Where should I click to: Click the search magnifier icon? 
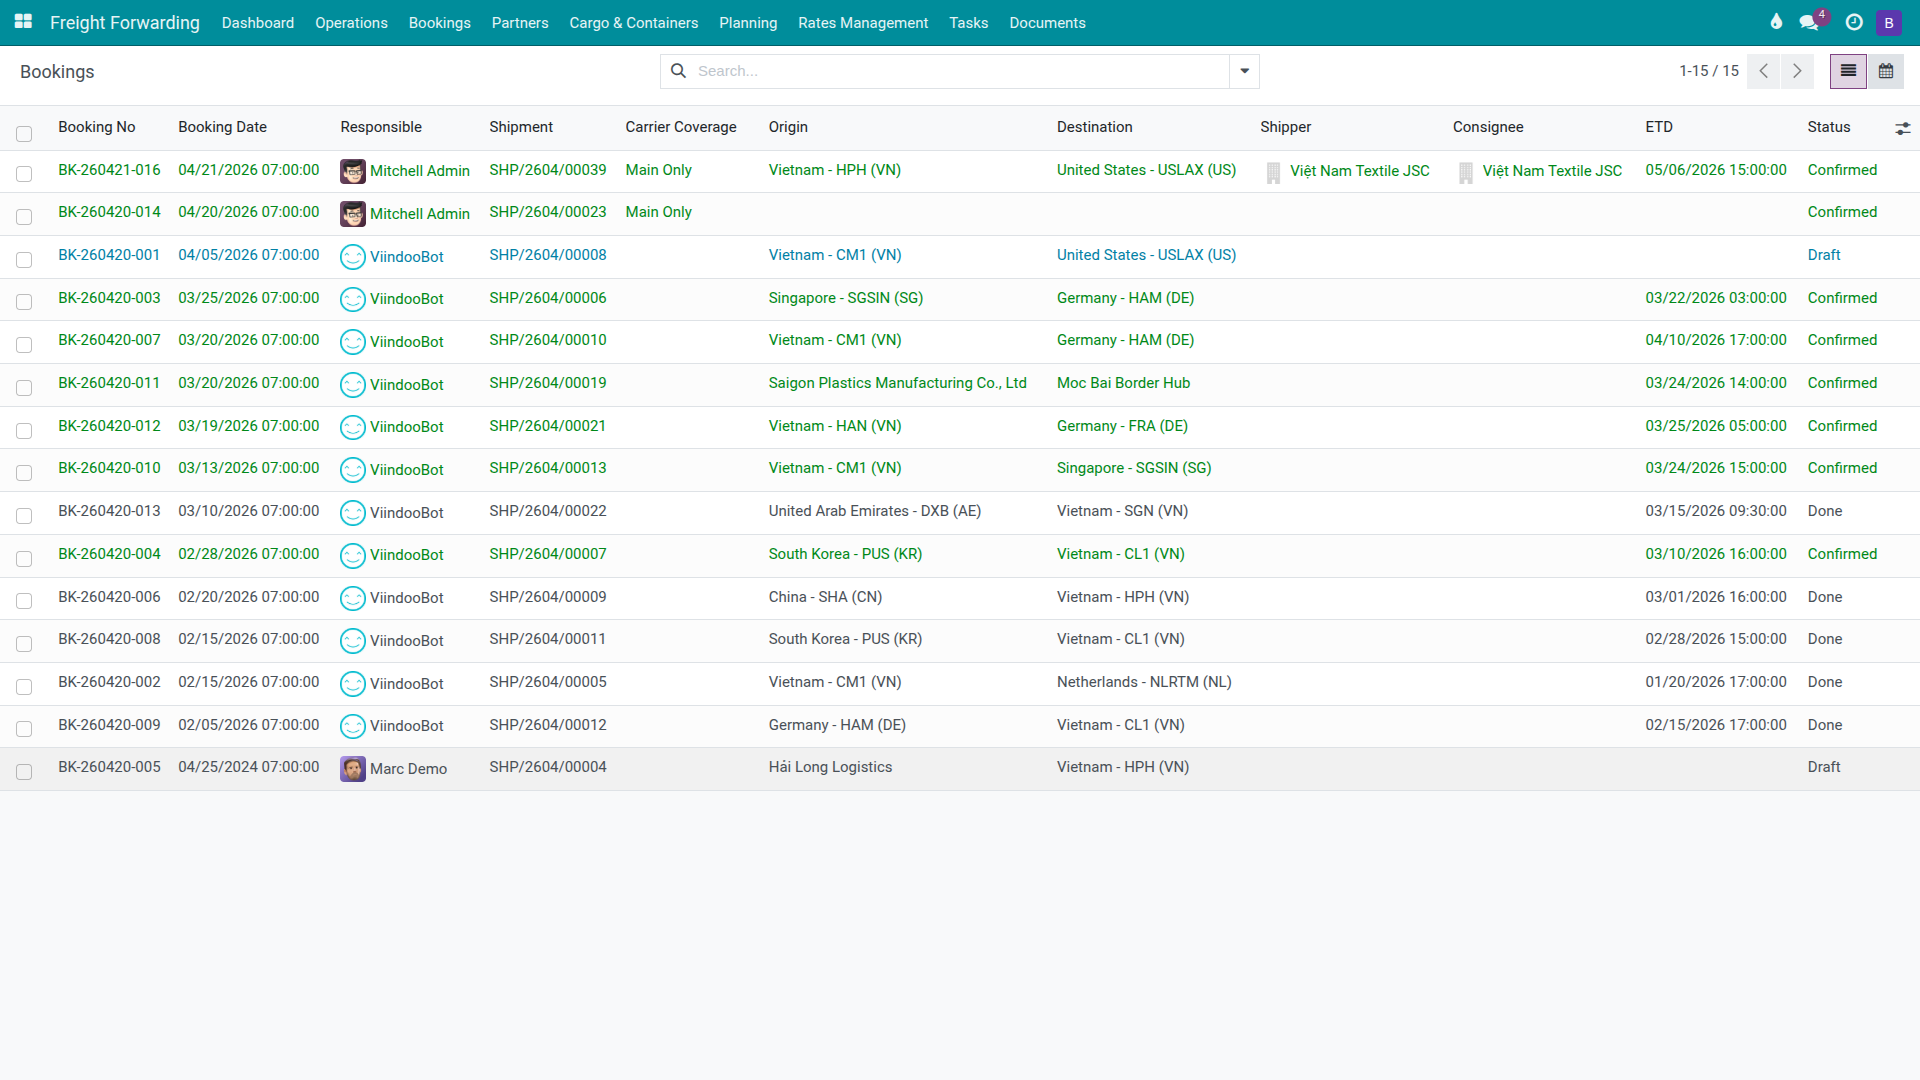click(x=678, y=71)
